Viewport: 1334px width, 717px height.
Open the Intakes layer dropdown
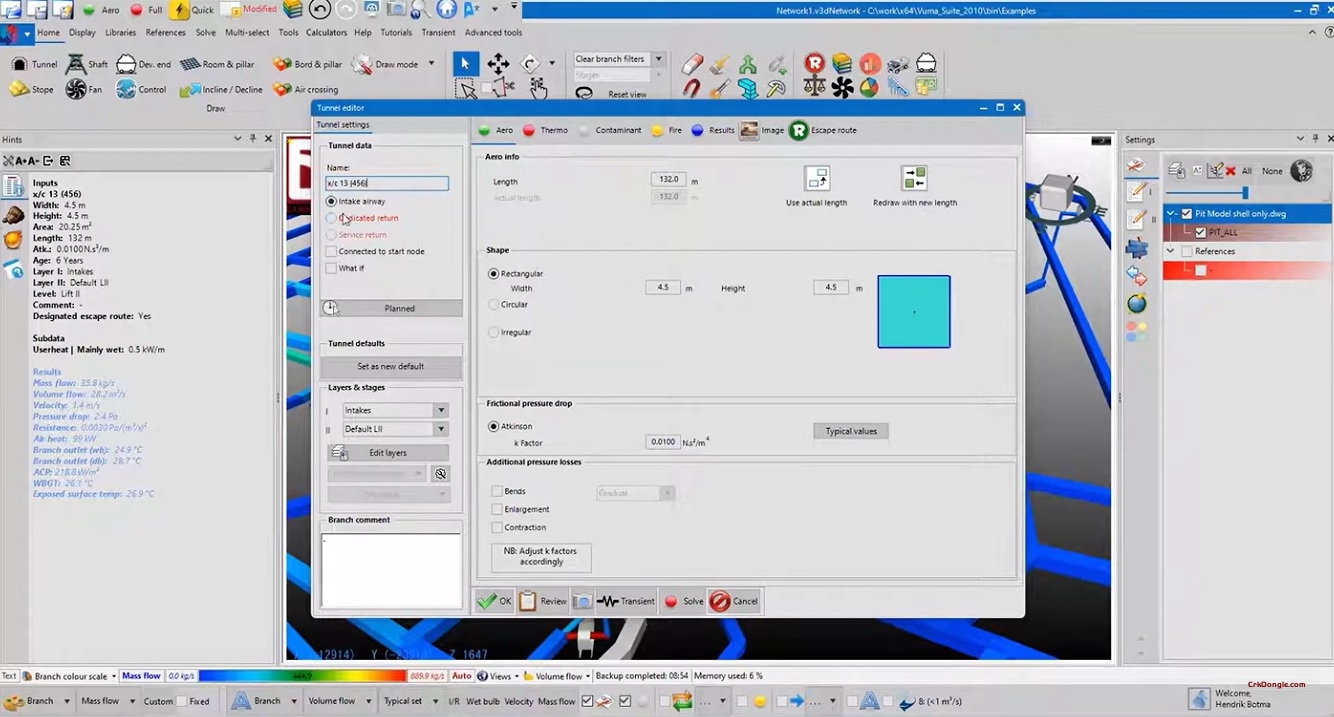tap(440, 410)
